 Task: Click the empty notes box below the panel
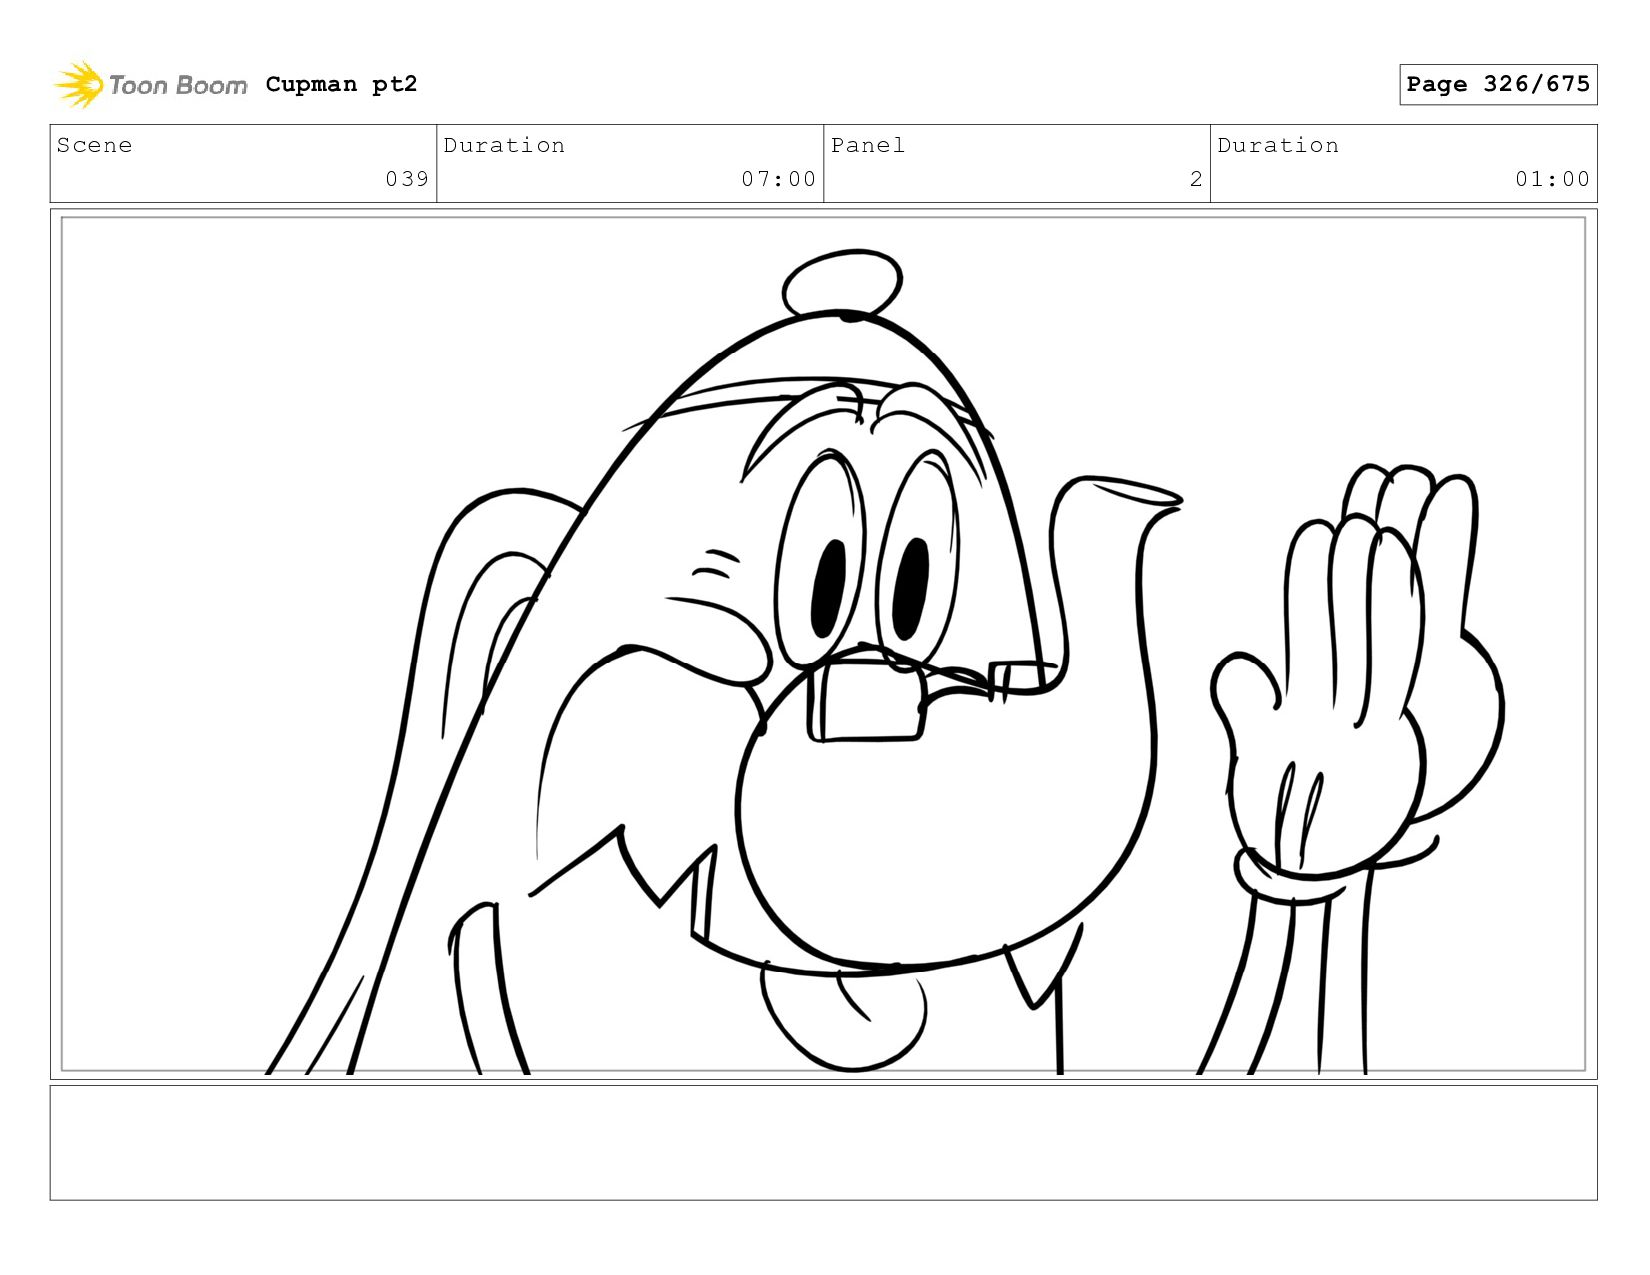[x=823, y=1143]
